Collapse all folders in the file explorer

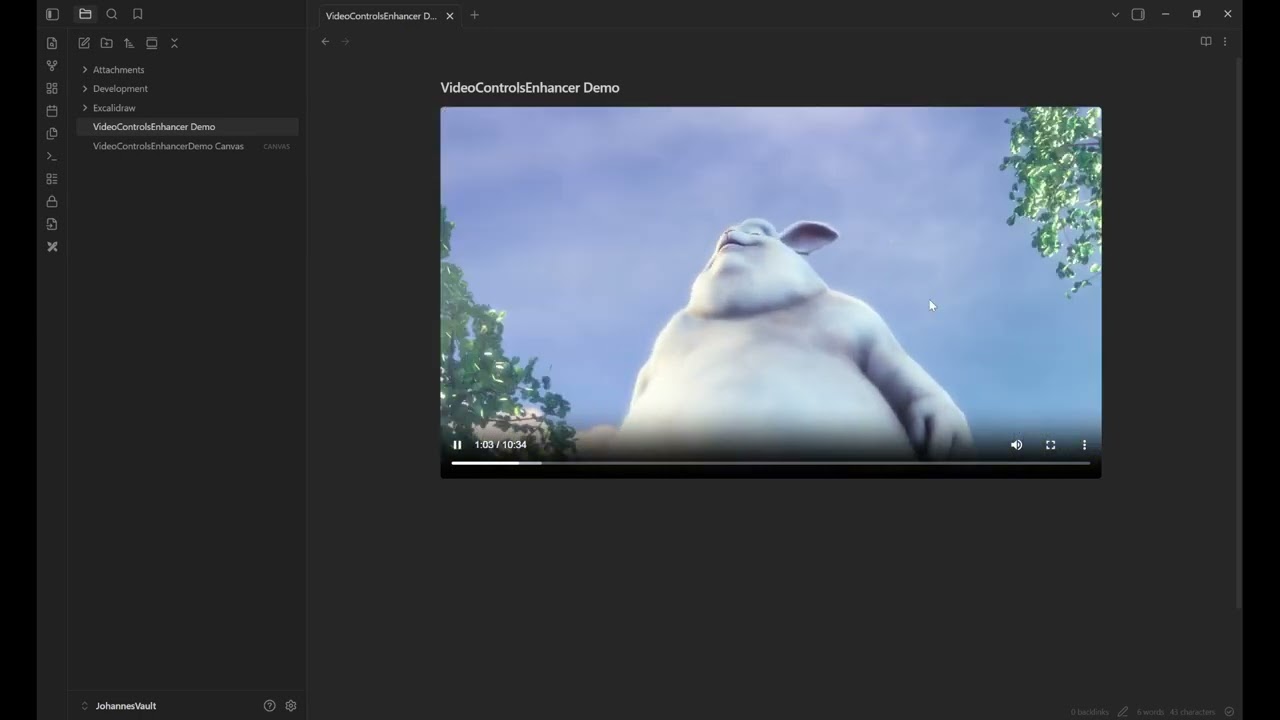[x=174, y=43]
